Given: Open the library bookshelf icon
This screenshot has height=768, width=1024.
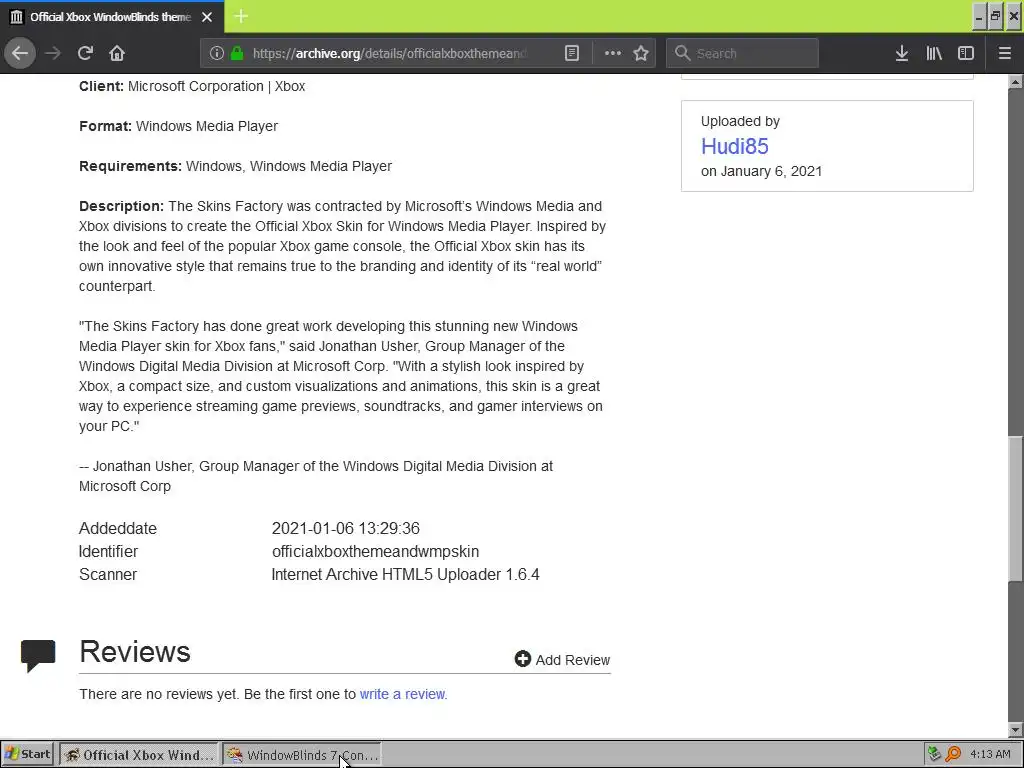Looking at the screenshot, I should tap(934, 53).
